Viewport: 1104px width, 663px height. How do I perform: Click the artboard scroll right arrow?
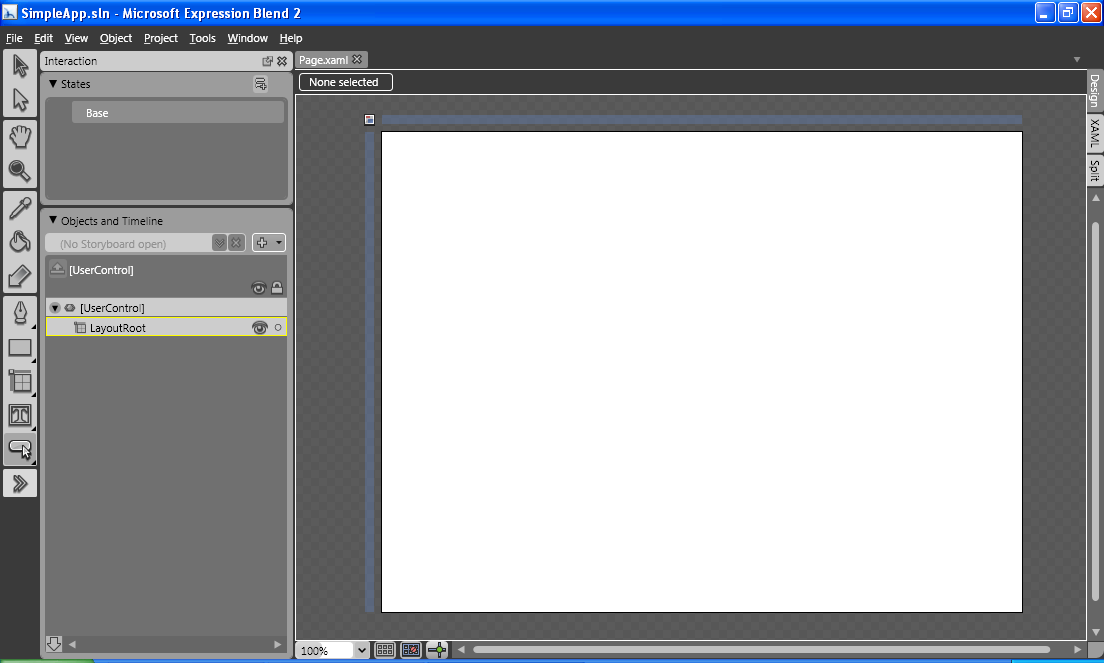click(1077, 650)
